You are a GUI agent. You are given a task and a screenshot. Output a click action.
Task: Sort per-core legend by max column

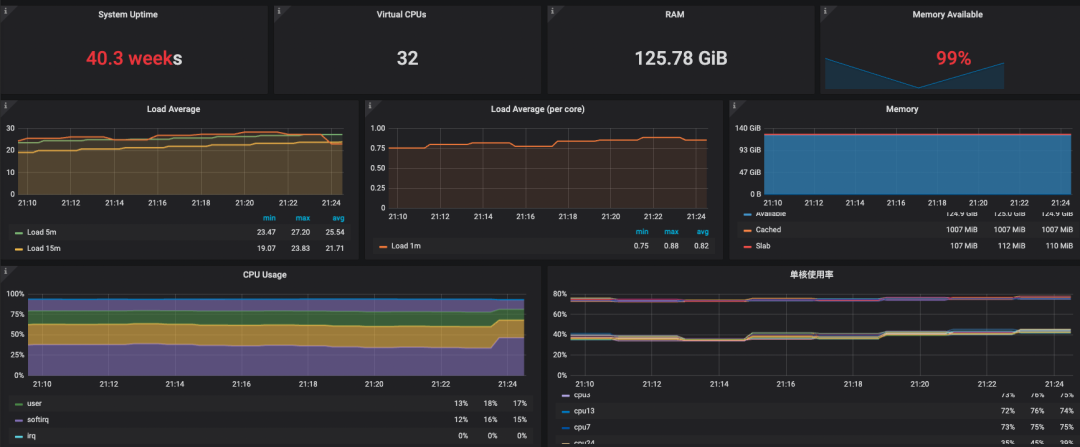coord(672,231)
